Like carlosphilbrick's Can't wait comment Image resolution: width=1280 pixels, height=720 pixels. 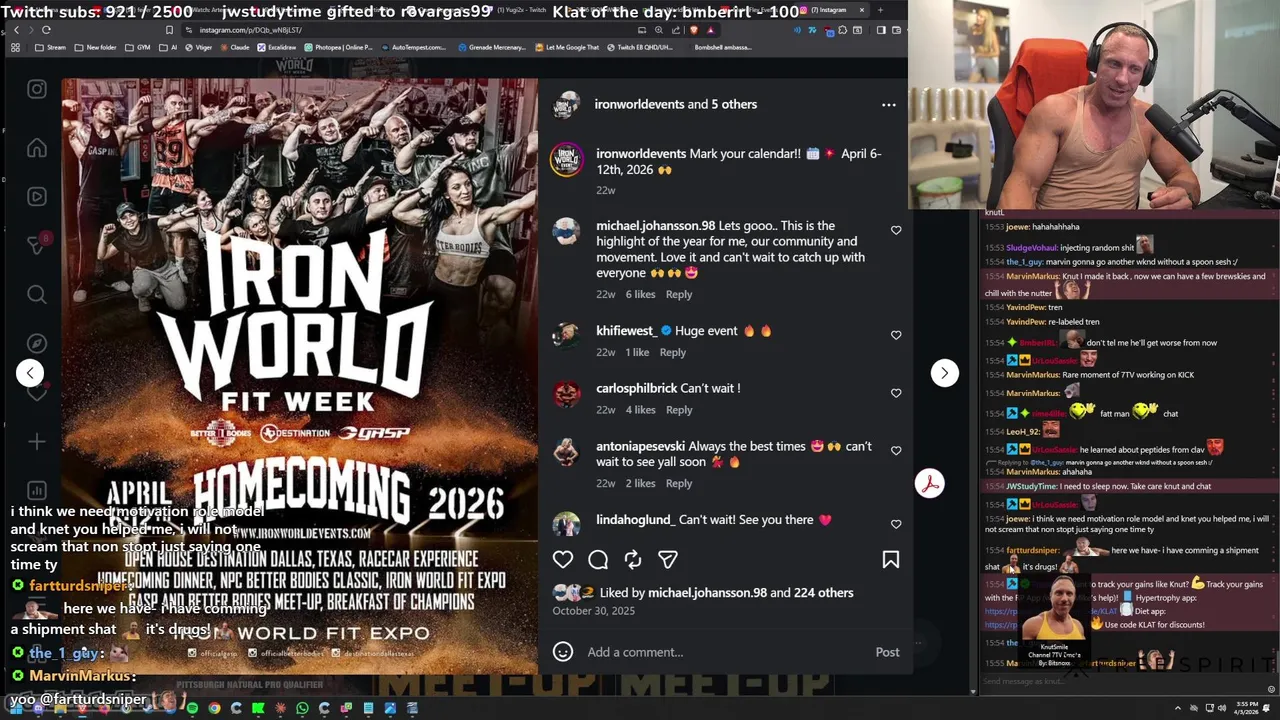pyautogui.click(x=896, y=393)
